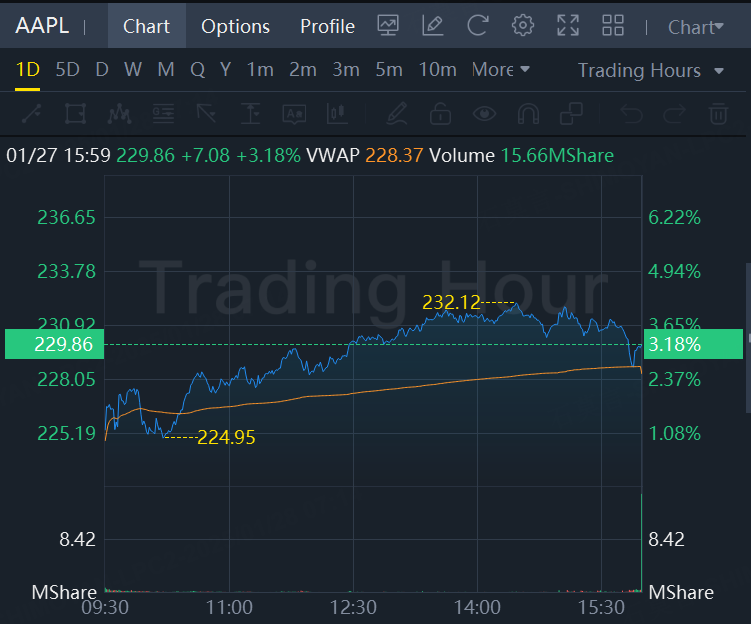Image resolution: width=751 pixels, height=624 pixels.
Task: Open the multi-chart grid layout icon
Action: pos(613,26)
